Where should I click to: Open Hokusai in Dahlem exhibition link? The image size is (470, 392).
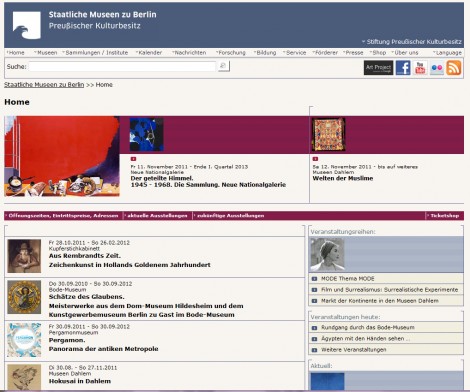(x=80, y=381)
